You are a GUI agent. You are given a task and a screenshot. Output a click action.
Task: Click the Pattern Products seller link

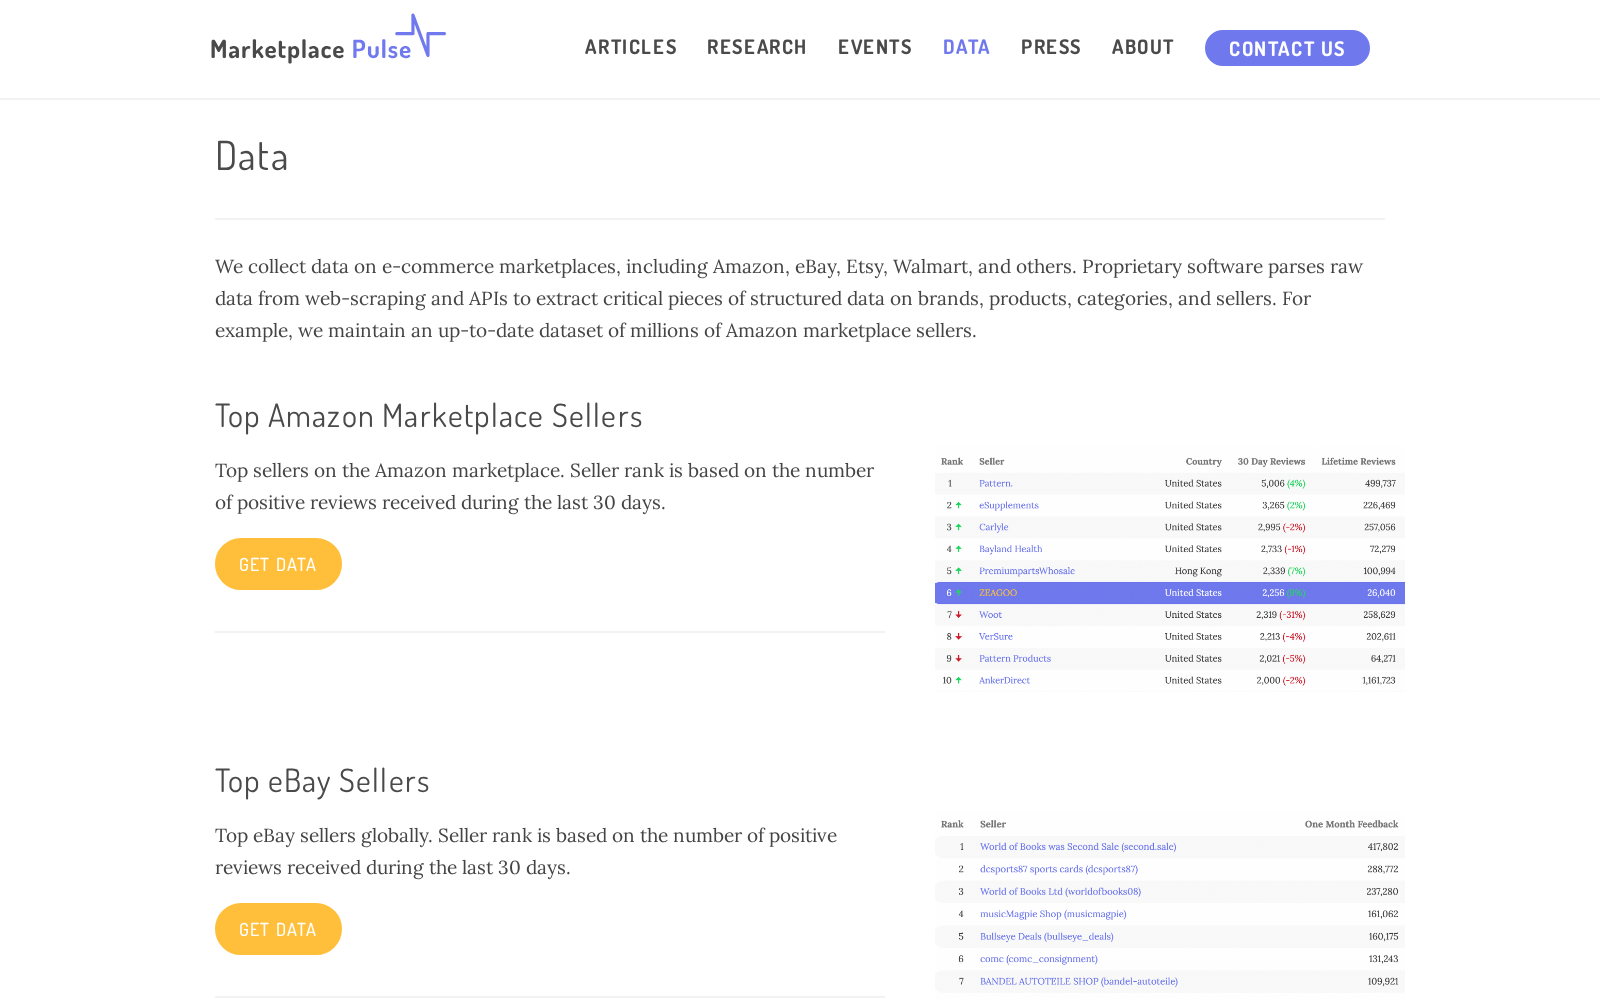click(1014, 659)
